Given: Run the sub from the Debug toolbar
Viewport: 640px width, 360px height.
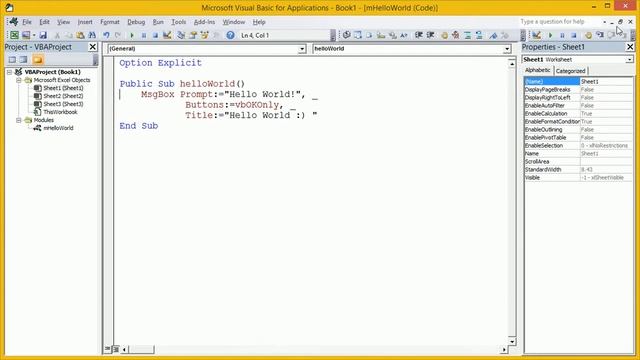Looking at the screenshot, I should (x=550, y=36).
